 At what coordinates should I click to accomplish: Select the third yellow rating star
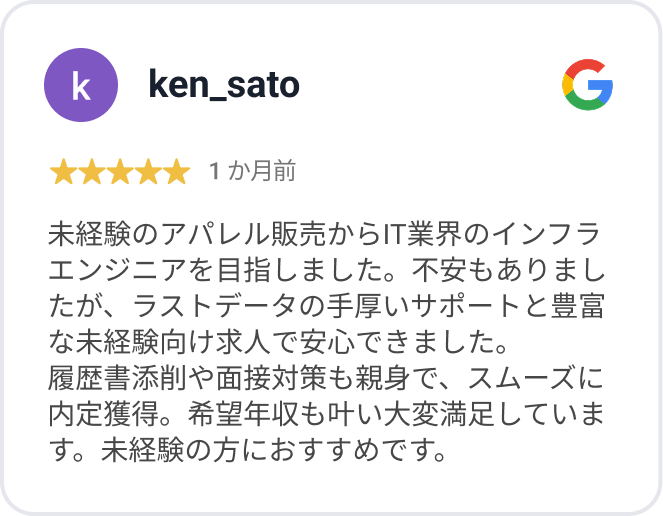[x=120, y=172]
